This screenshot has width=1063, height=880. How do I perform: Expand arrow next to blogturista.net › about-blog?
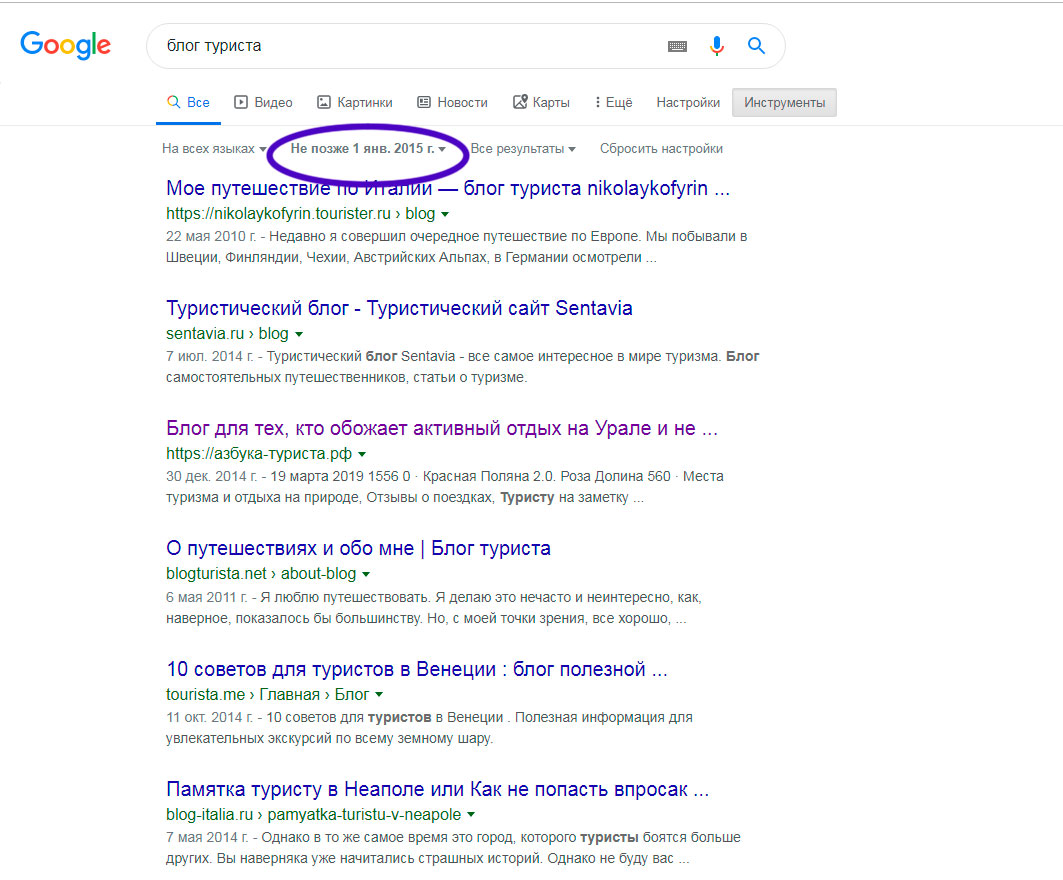tap(366, 574)
